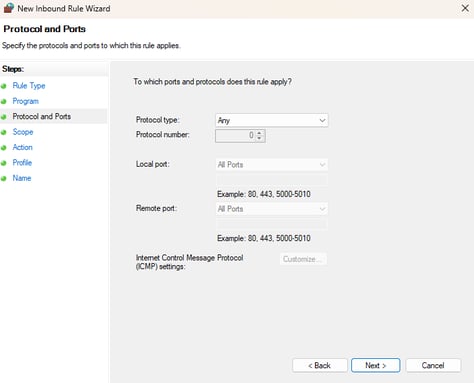Jump to the Action step

click(22, 147)
